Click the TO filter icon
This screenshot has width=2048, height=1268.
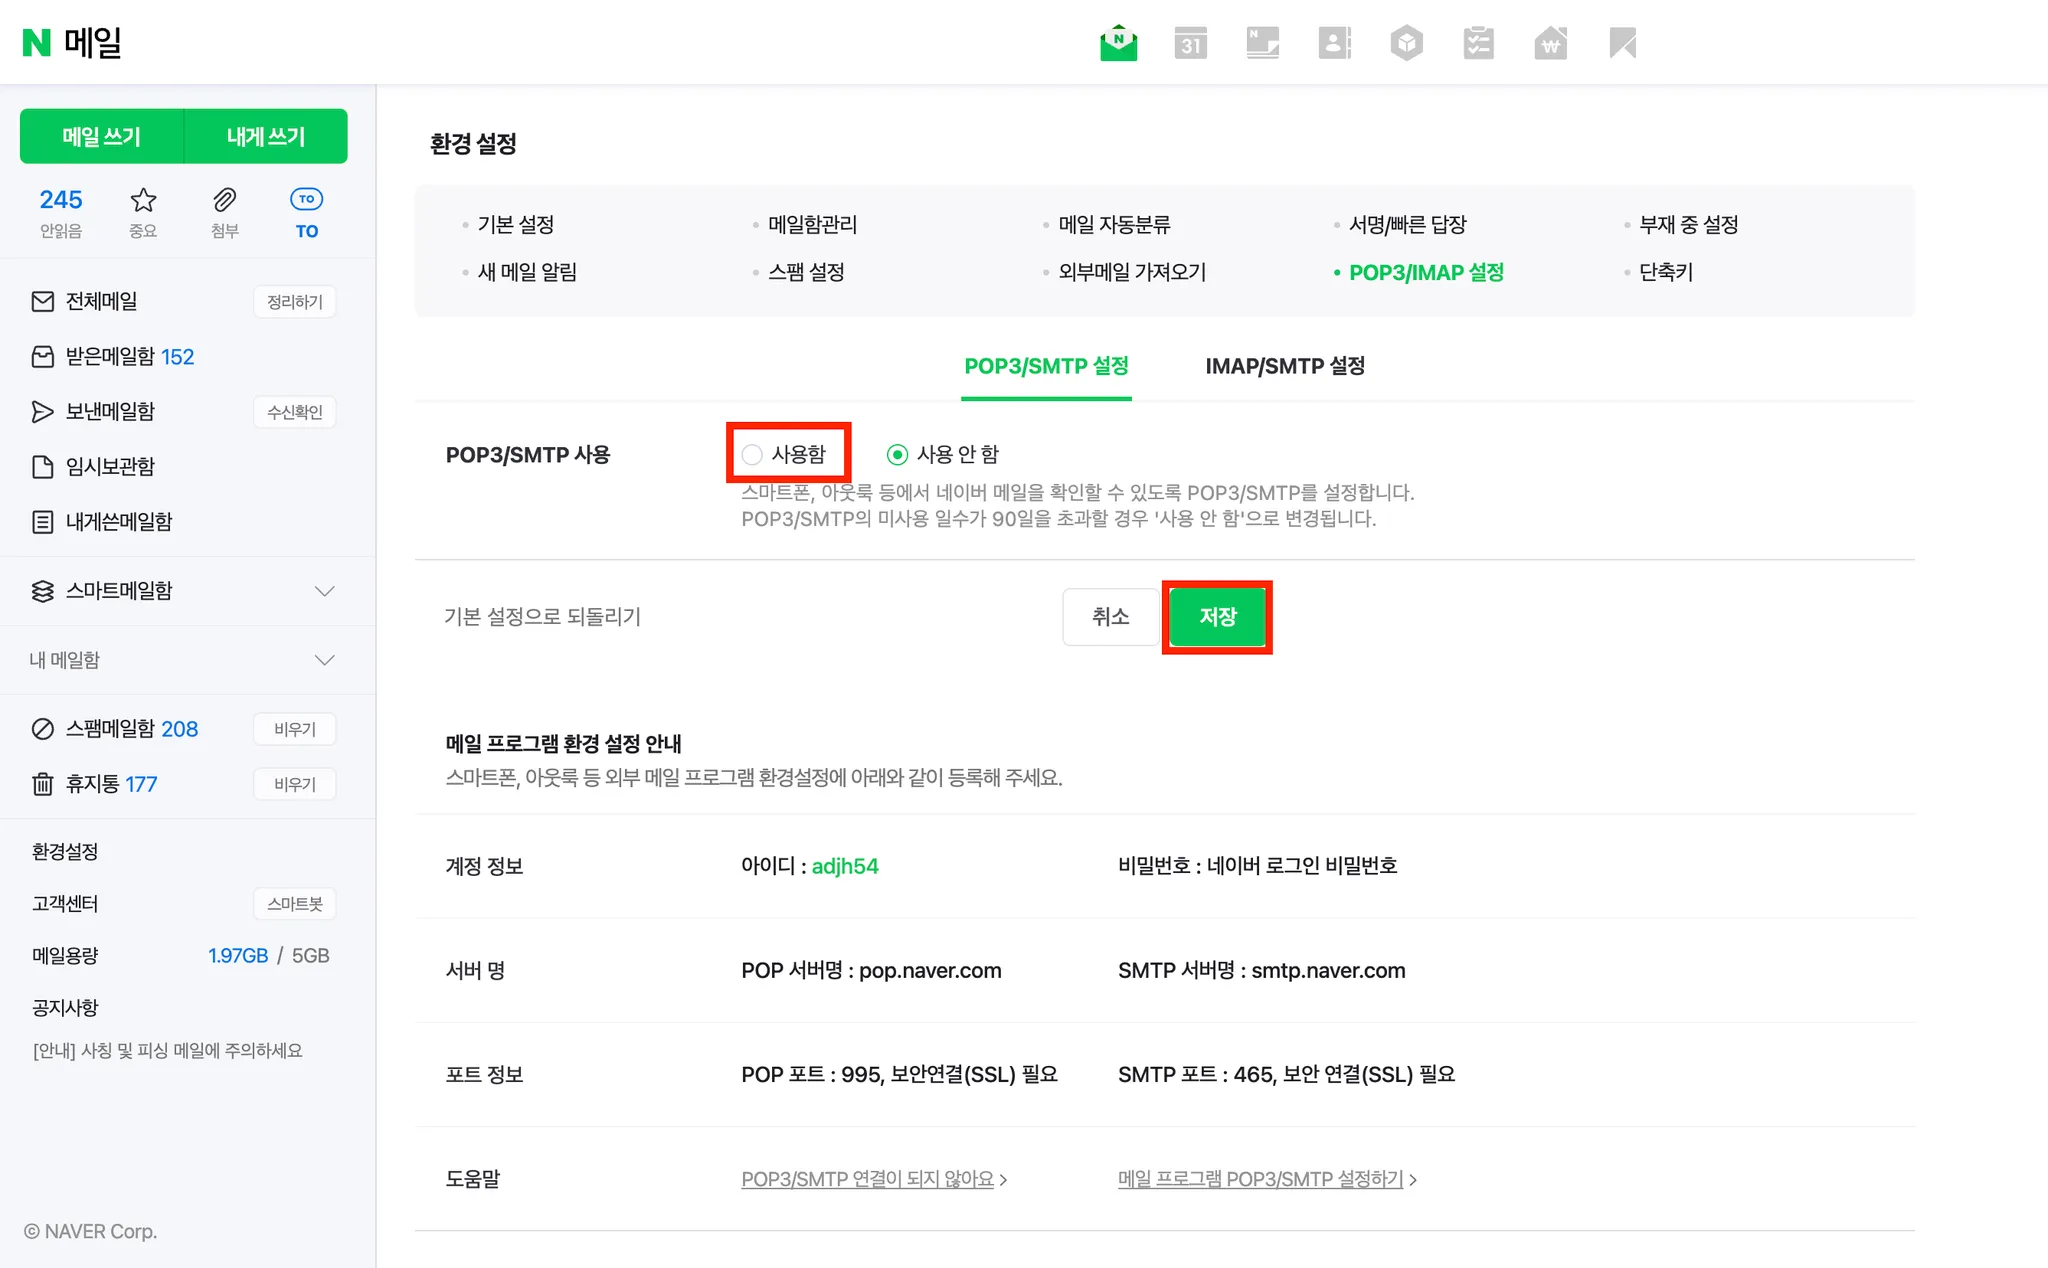point(306,200)
